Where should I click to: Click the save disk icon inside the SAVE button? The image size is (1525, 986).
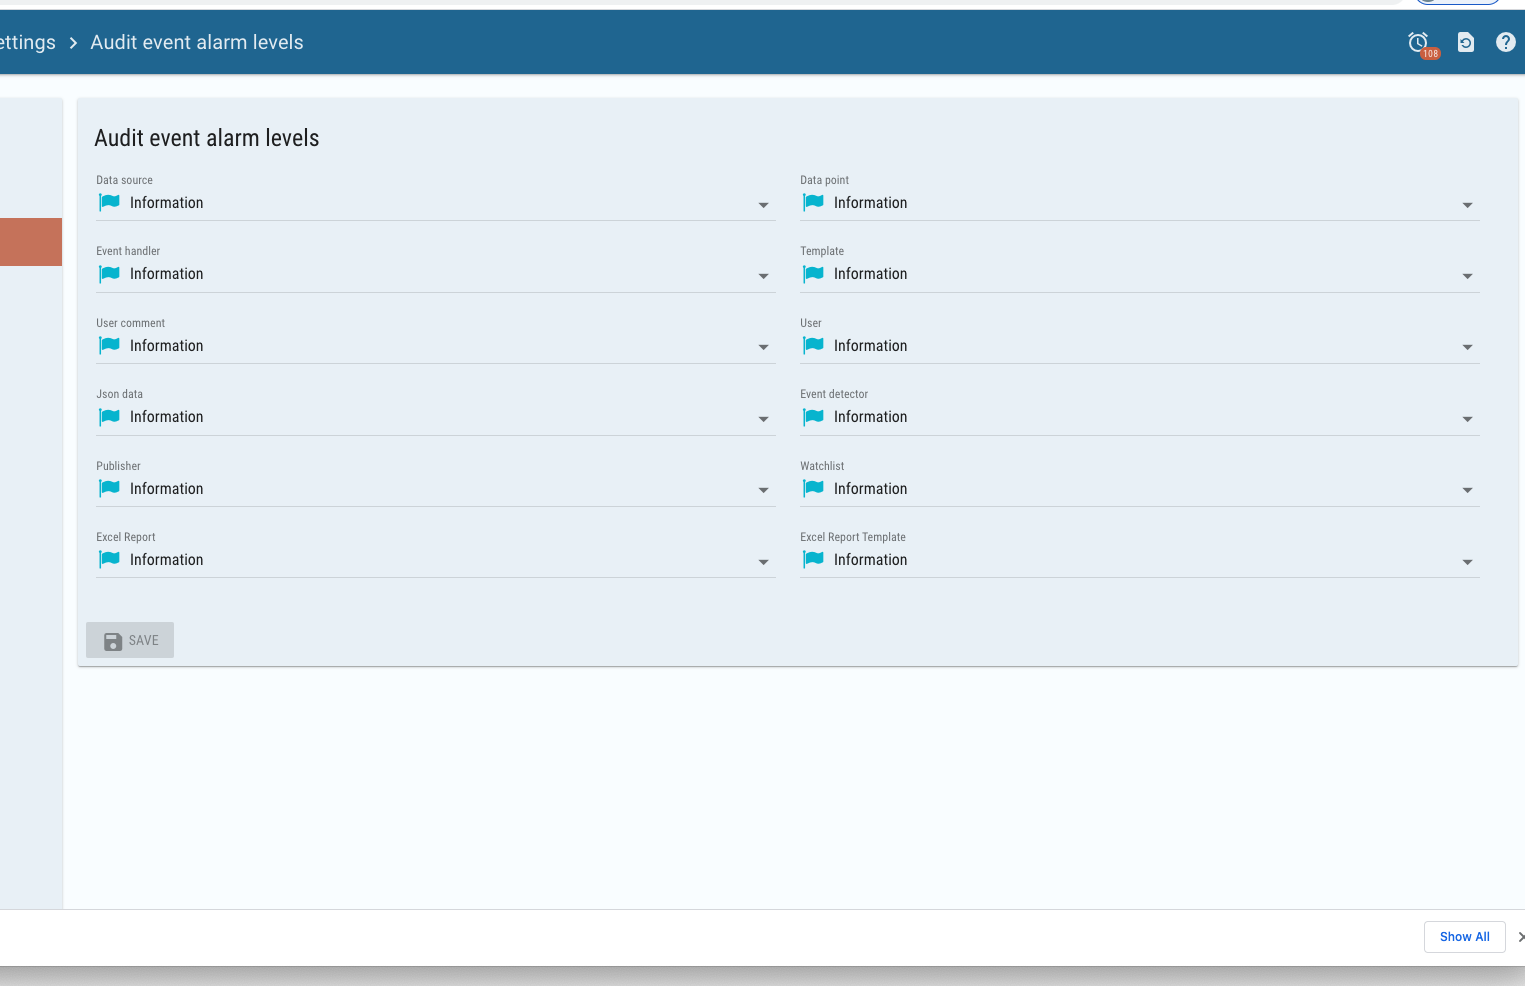(112, 640)
